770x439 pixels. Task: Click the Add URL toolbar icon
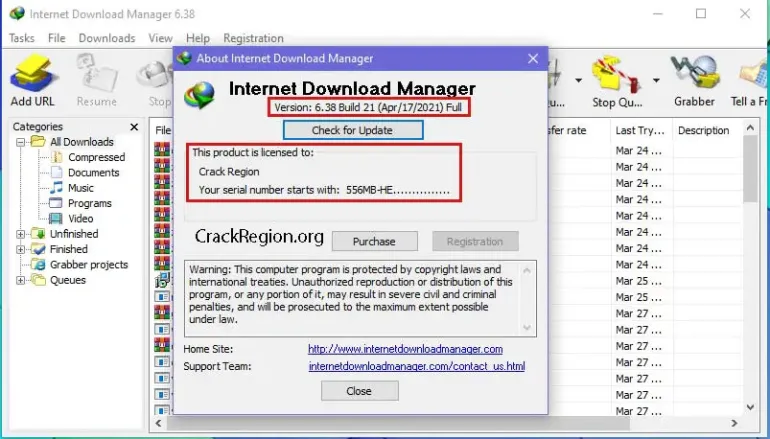[33, 80]
